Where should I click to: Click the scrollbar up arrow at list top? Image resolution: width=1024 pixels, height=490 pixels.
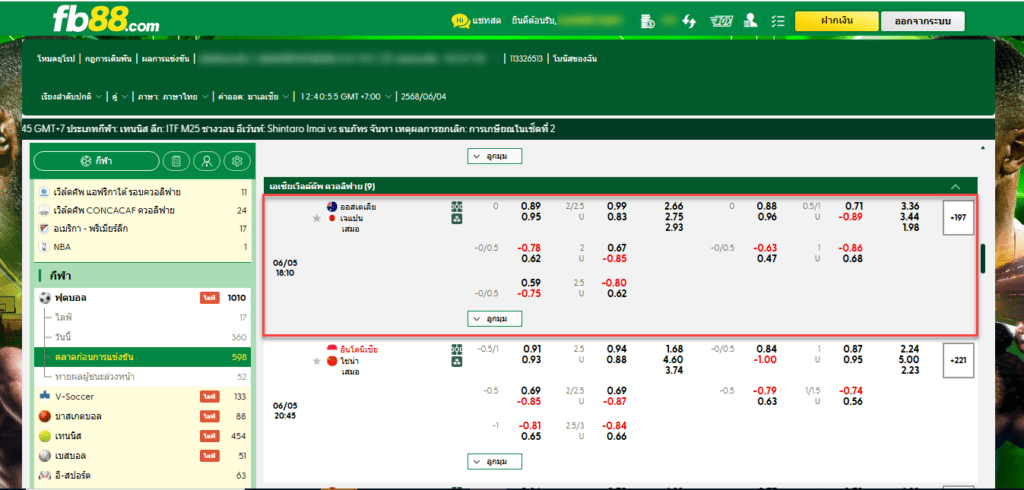tap(984, 149)
